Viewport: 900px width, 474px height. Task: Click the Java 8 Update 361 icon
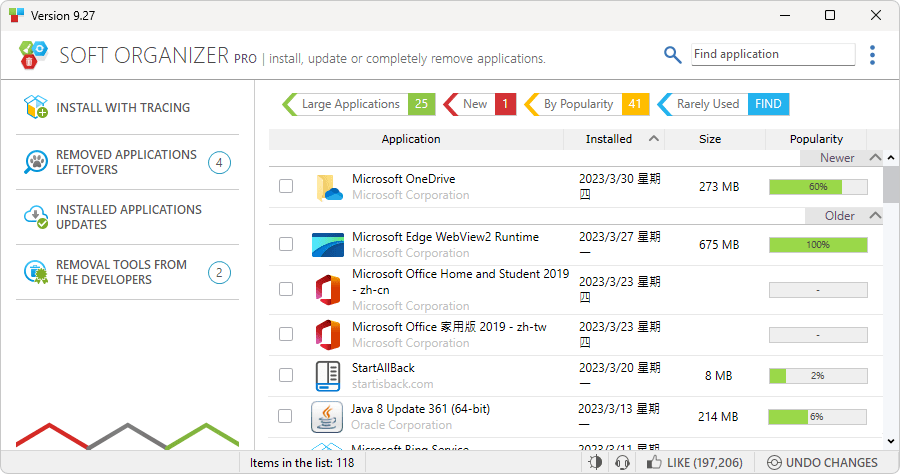tap(327, 417)
